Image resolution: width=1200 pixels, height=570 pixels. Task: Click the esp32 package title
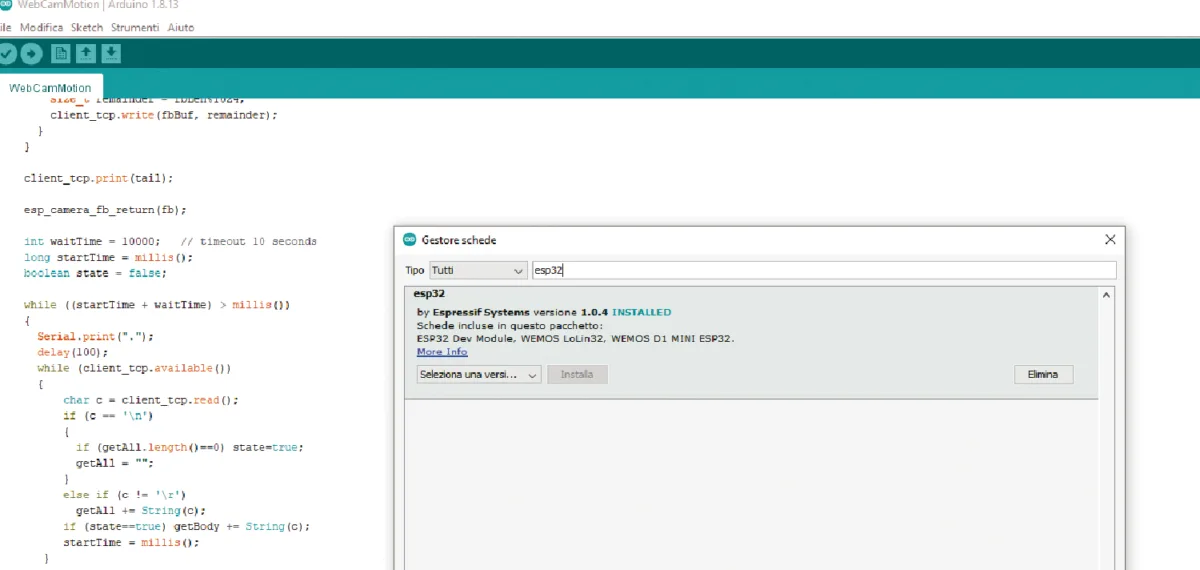429,294
